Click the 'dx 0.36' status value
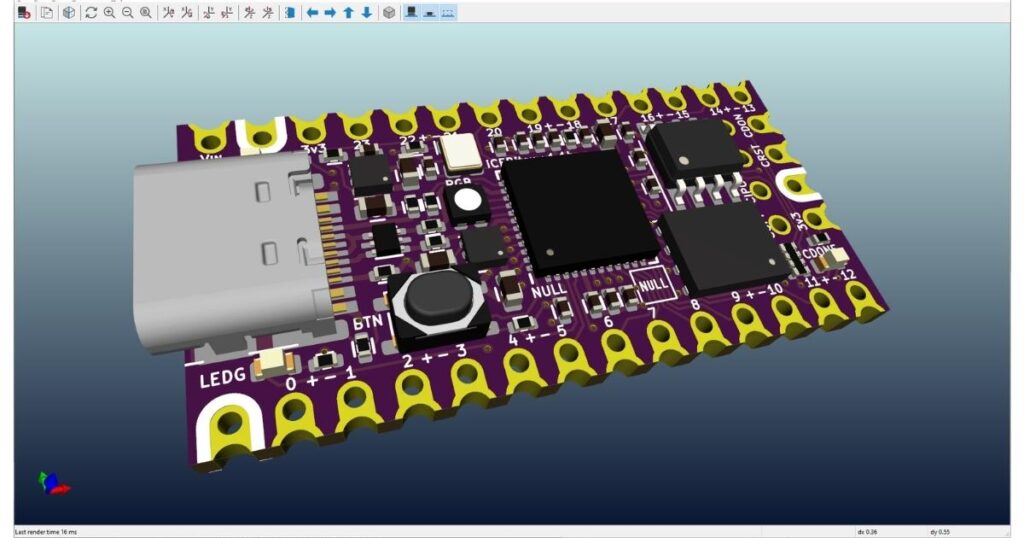1024x538 pixels. pyautogui.click(x=867, y=532)
